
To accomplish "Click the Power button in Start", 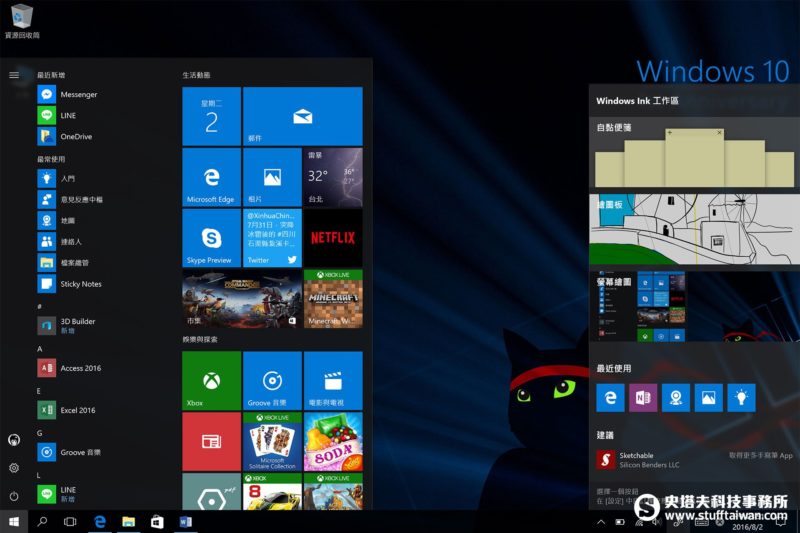I will click(14, 496).
